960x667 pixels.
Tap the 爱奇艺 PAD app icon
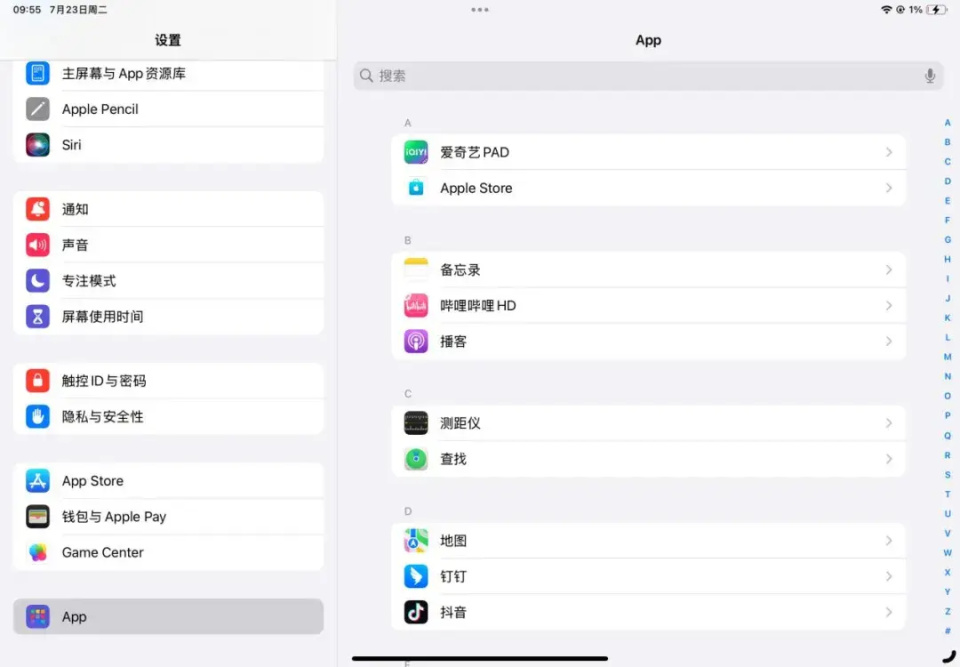click(x=416, y=152)
